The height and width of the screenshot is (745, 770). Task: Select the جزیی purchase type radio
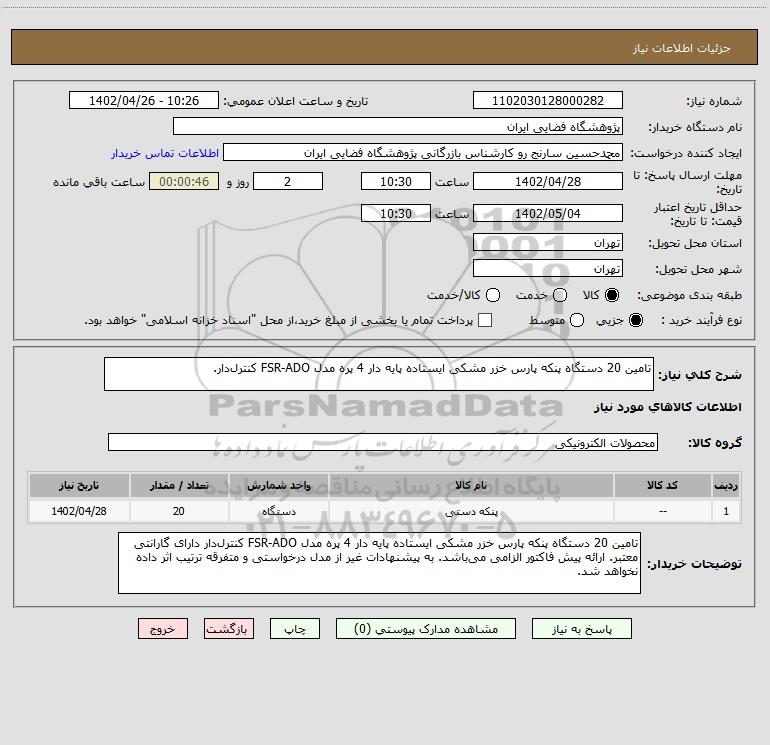point(636,320)
